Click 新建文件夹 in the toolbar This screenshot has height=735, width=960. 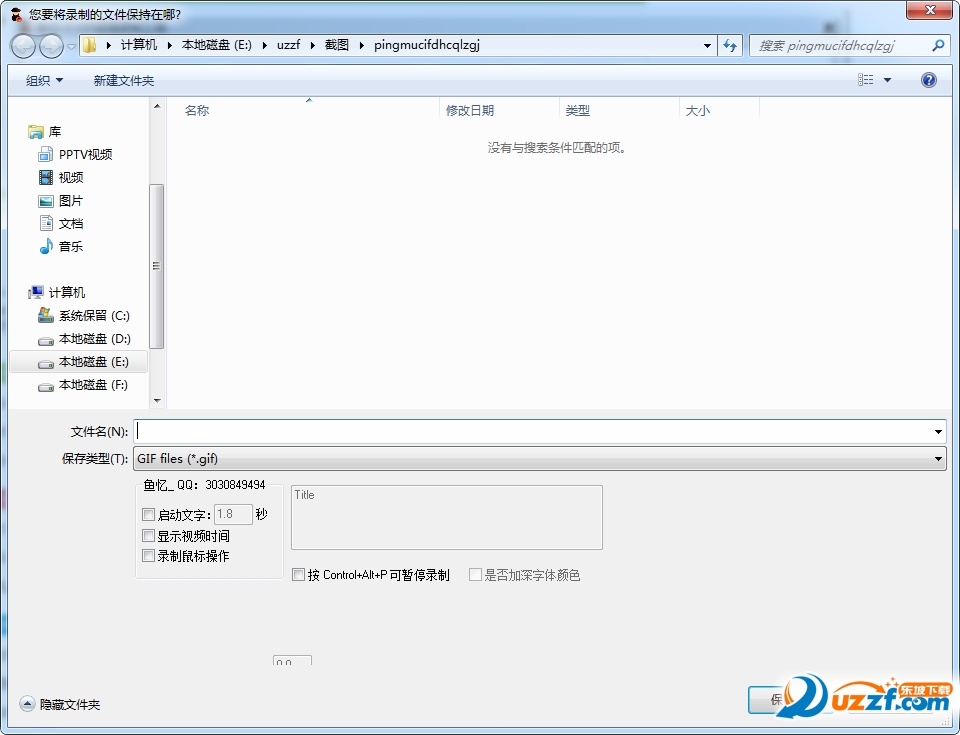click(x=123, y=80)
